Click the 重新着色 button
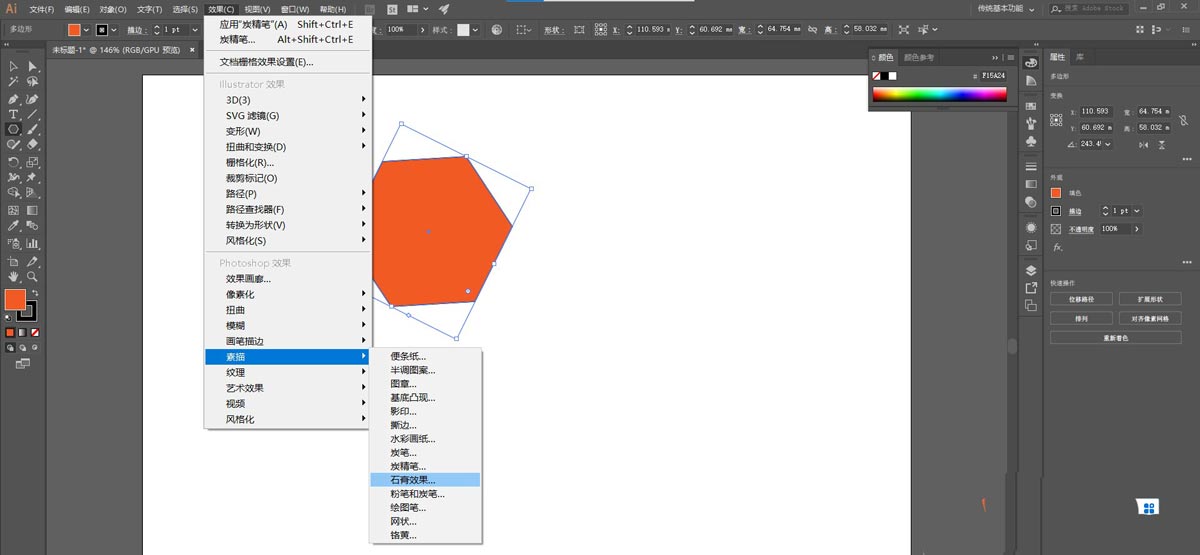 click(1115, 338)
